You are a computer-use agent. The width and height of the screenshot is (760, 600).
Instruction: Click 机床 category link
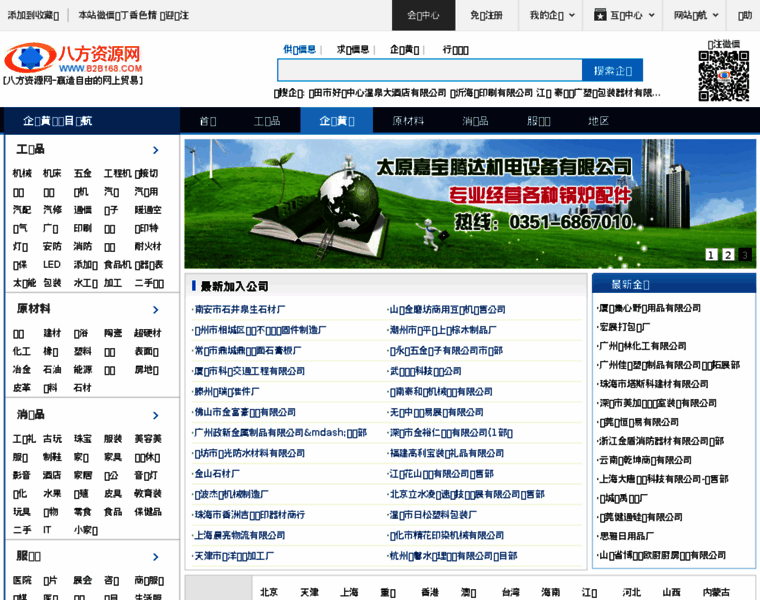52,173
